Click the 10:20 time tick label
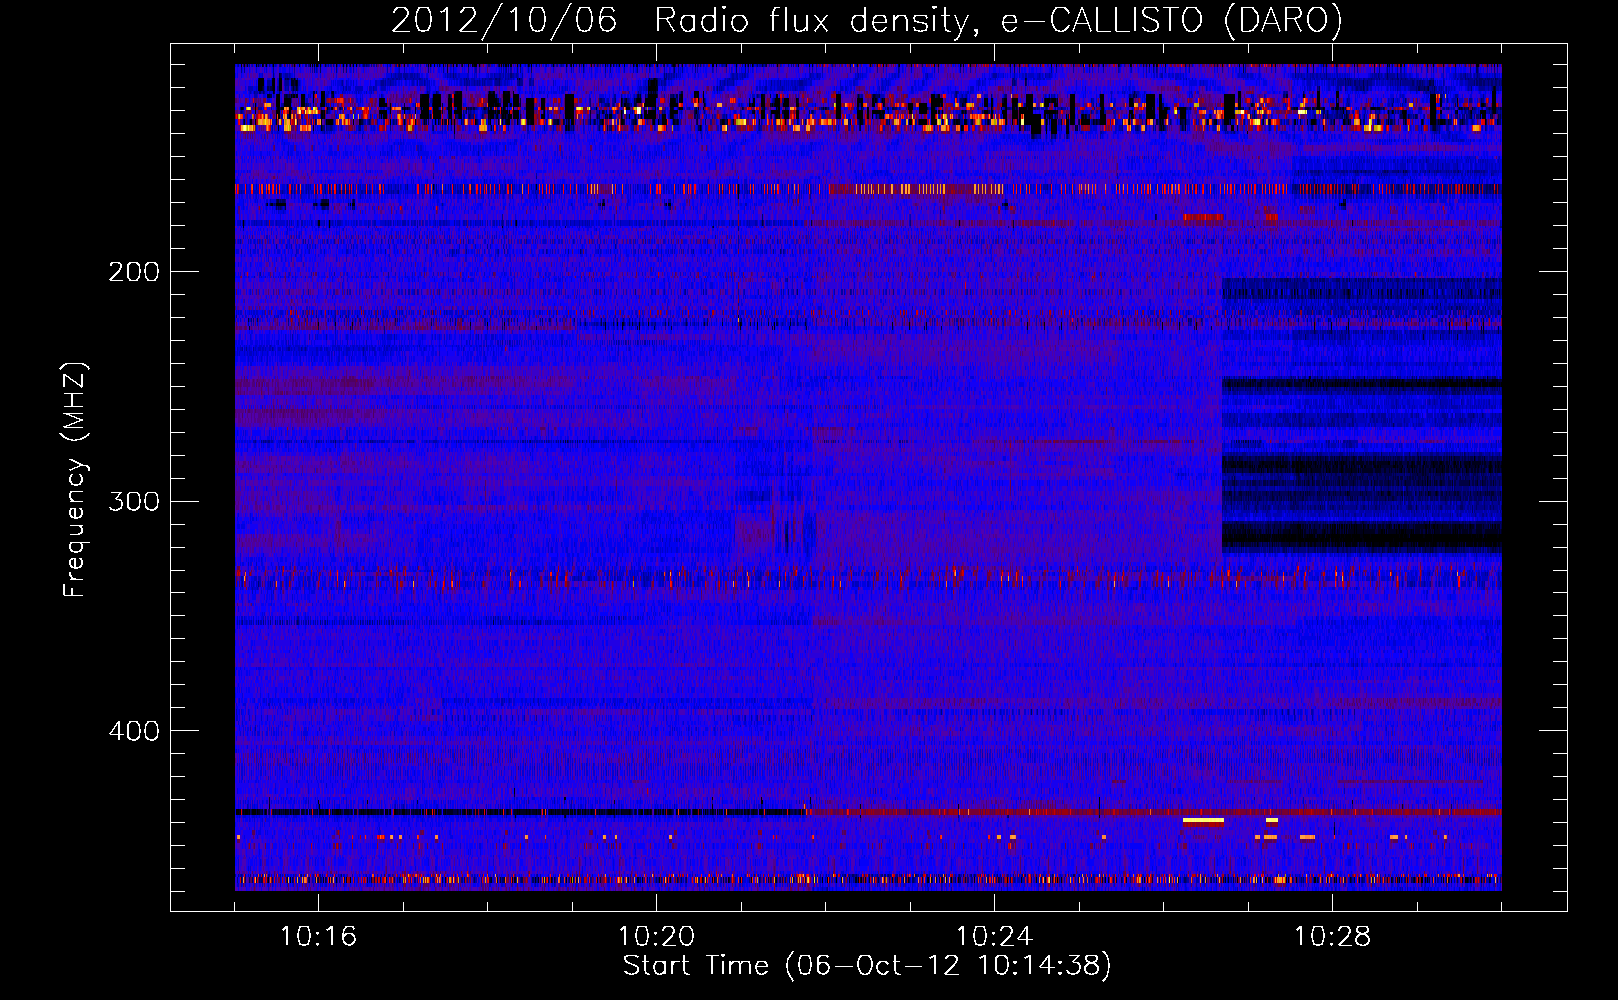The height and width of the screenshot is (1000, 1618). click(x=656, y=937)
